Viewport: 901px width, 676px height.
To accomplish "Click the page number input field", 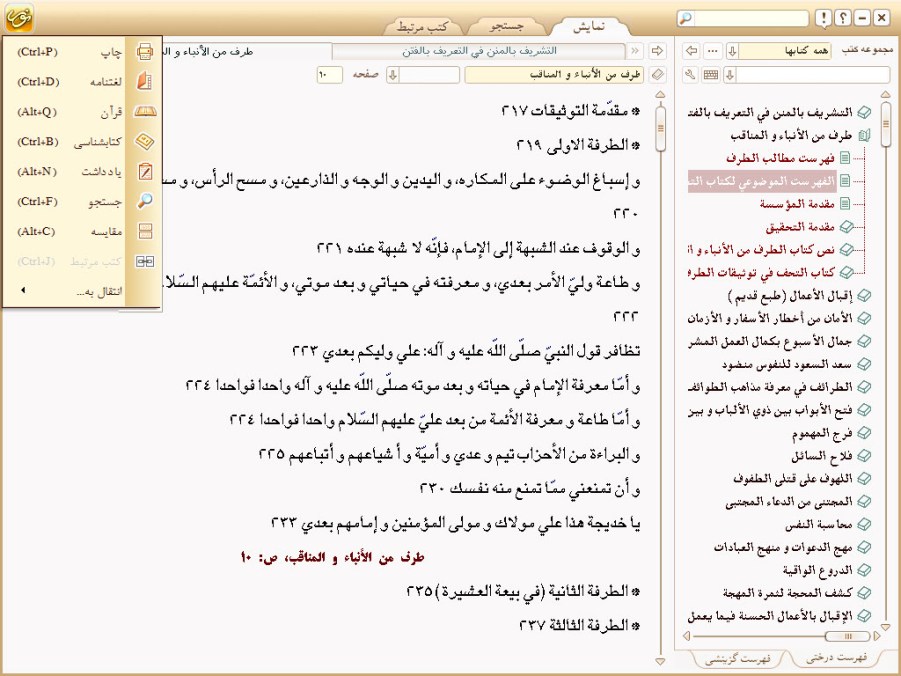I will [x=330, y=75].
